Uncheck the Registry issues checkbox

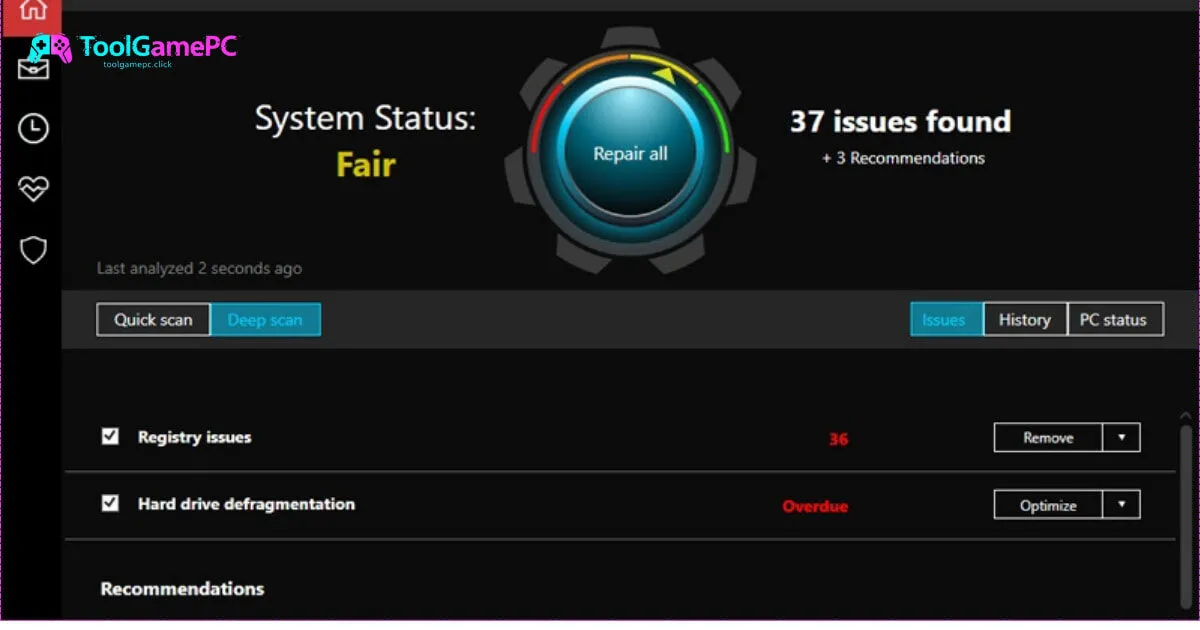[x=110, y=437]
